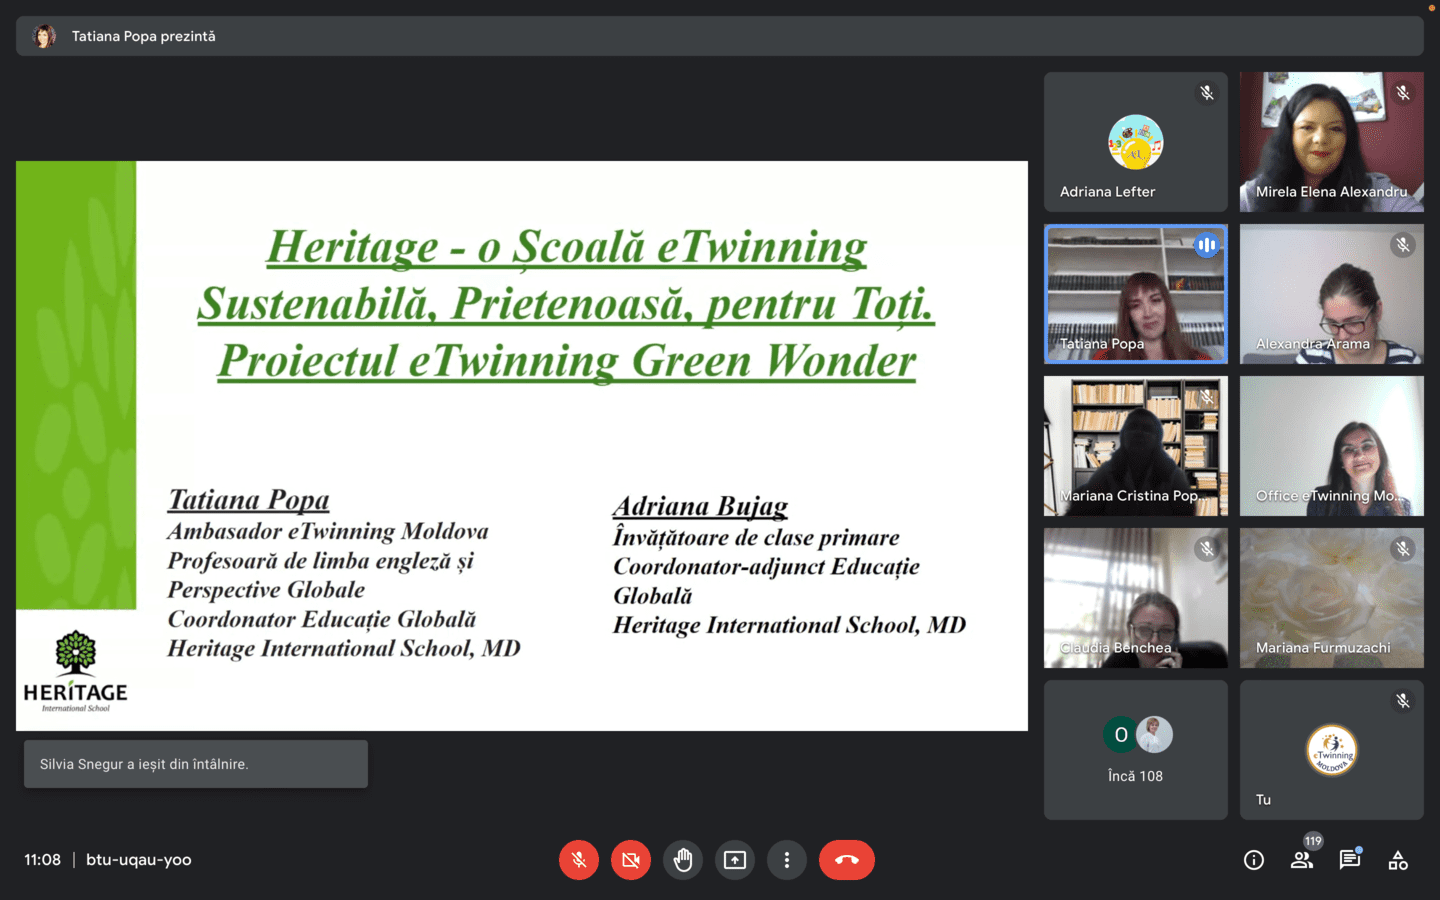Click muted mic icon on Claudia Benchea tile
The width and height of the screenshot is (1440, 900).
(1207, 549)
